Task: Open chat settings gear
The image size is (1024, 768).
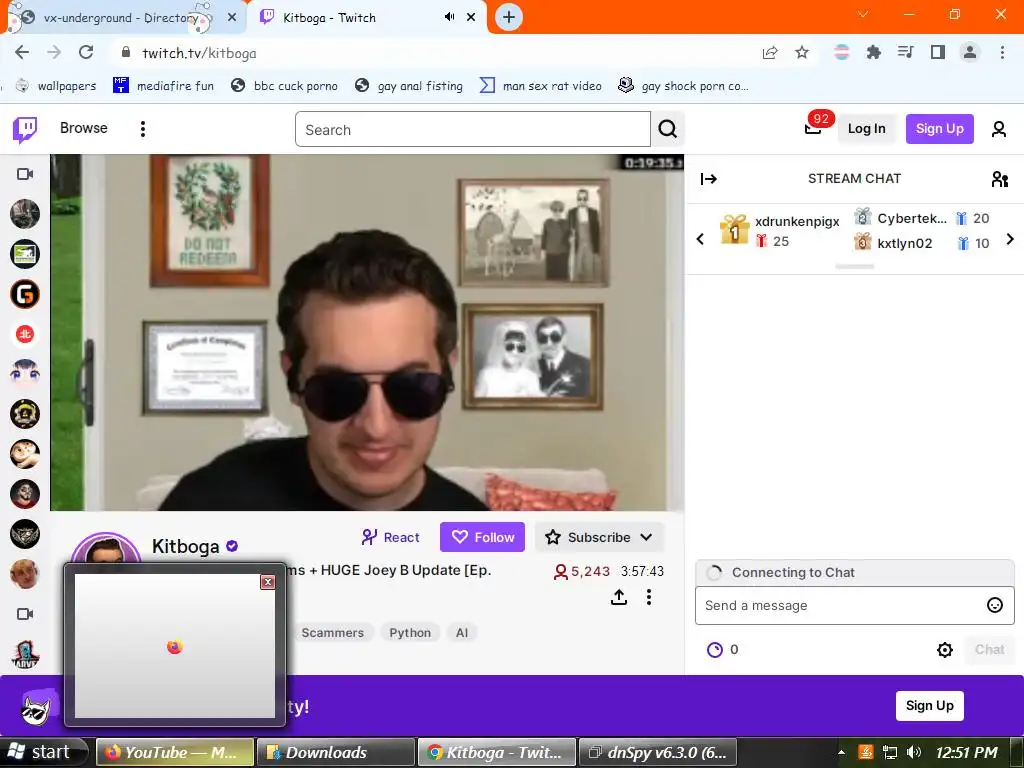Action: [x=944, y=650]
